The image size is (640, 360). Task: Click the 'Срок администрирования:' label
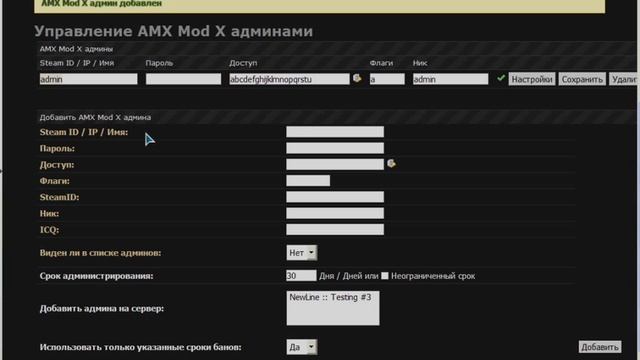(96, 276)
